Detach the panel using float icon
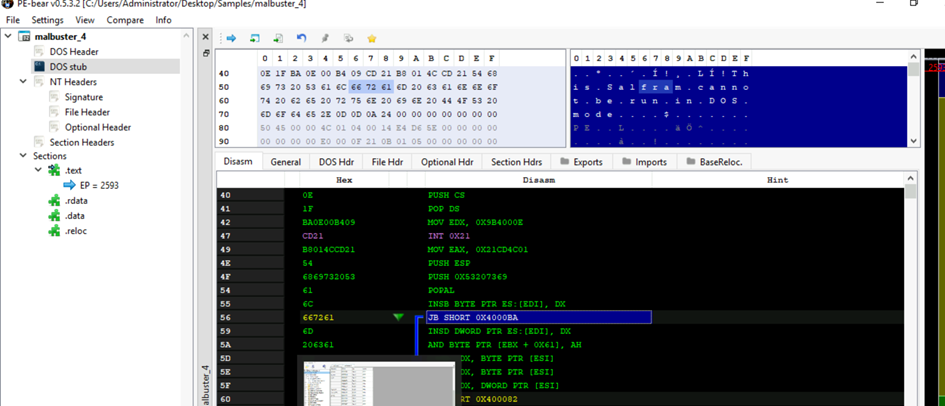This screenshot has width=945, height=406. click(205, 54)
